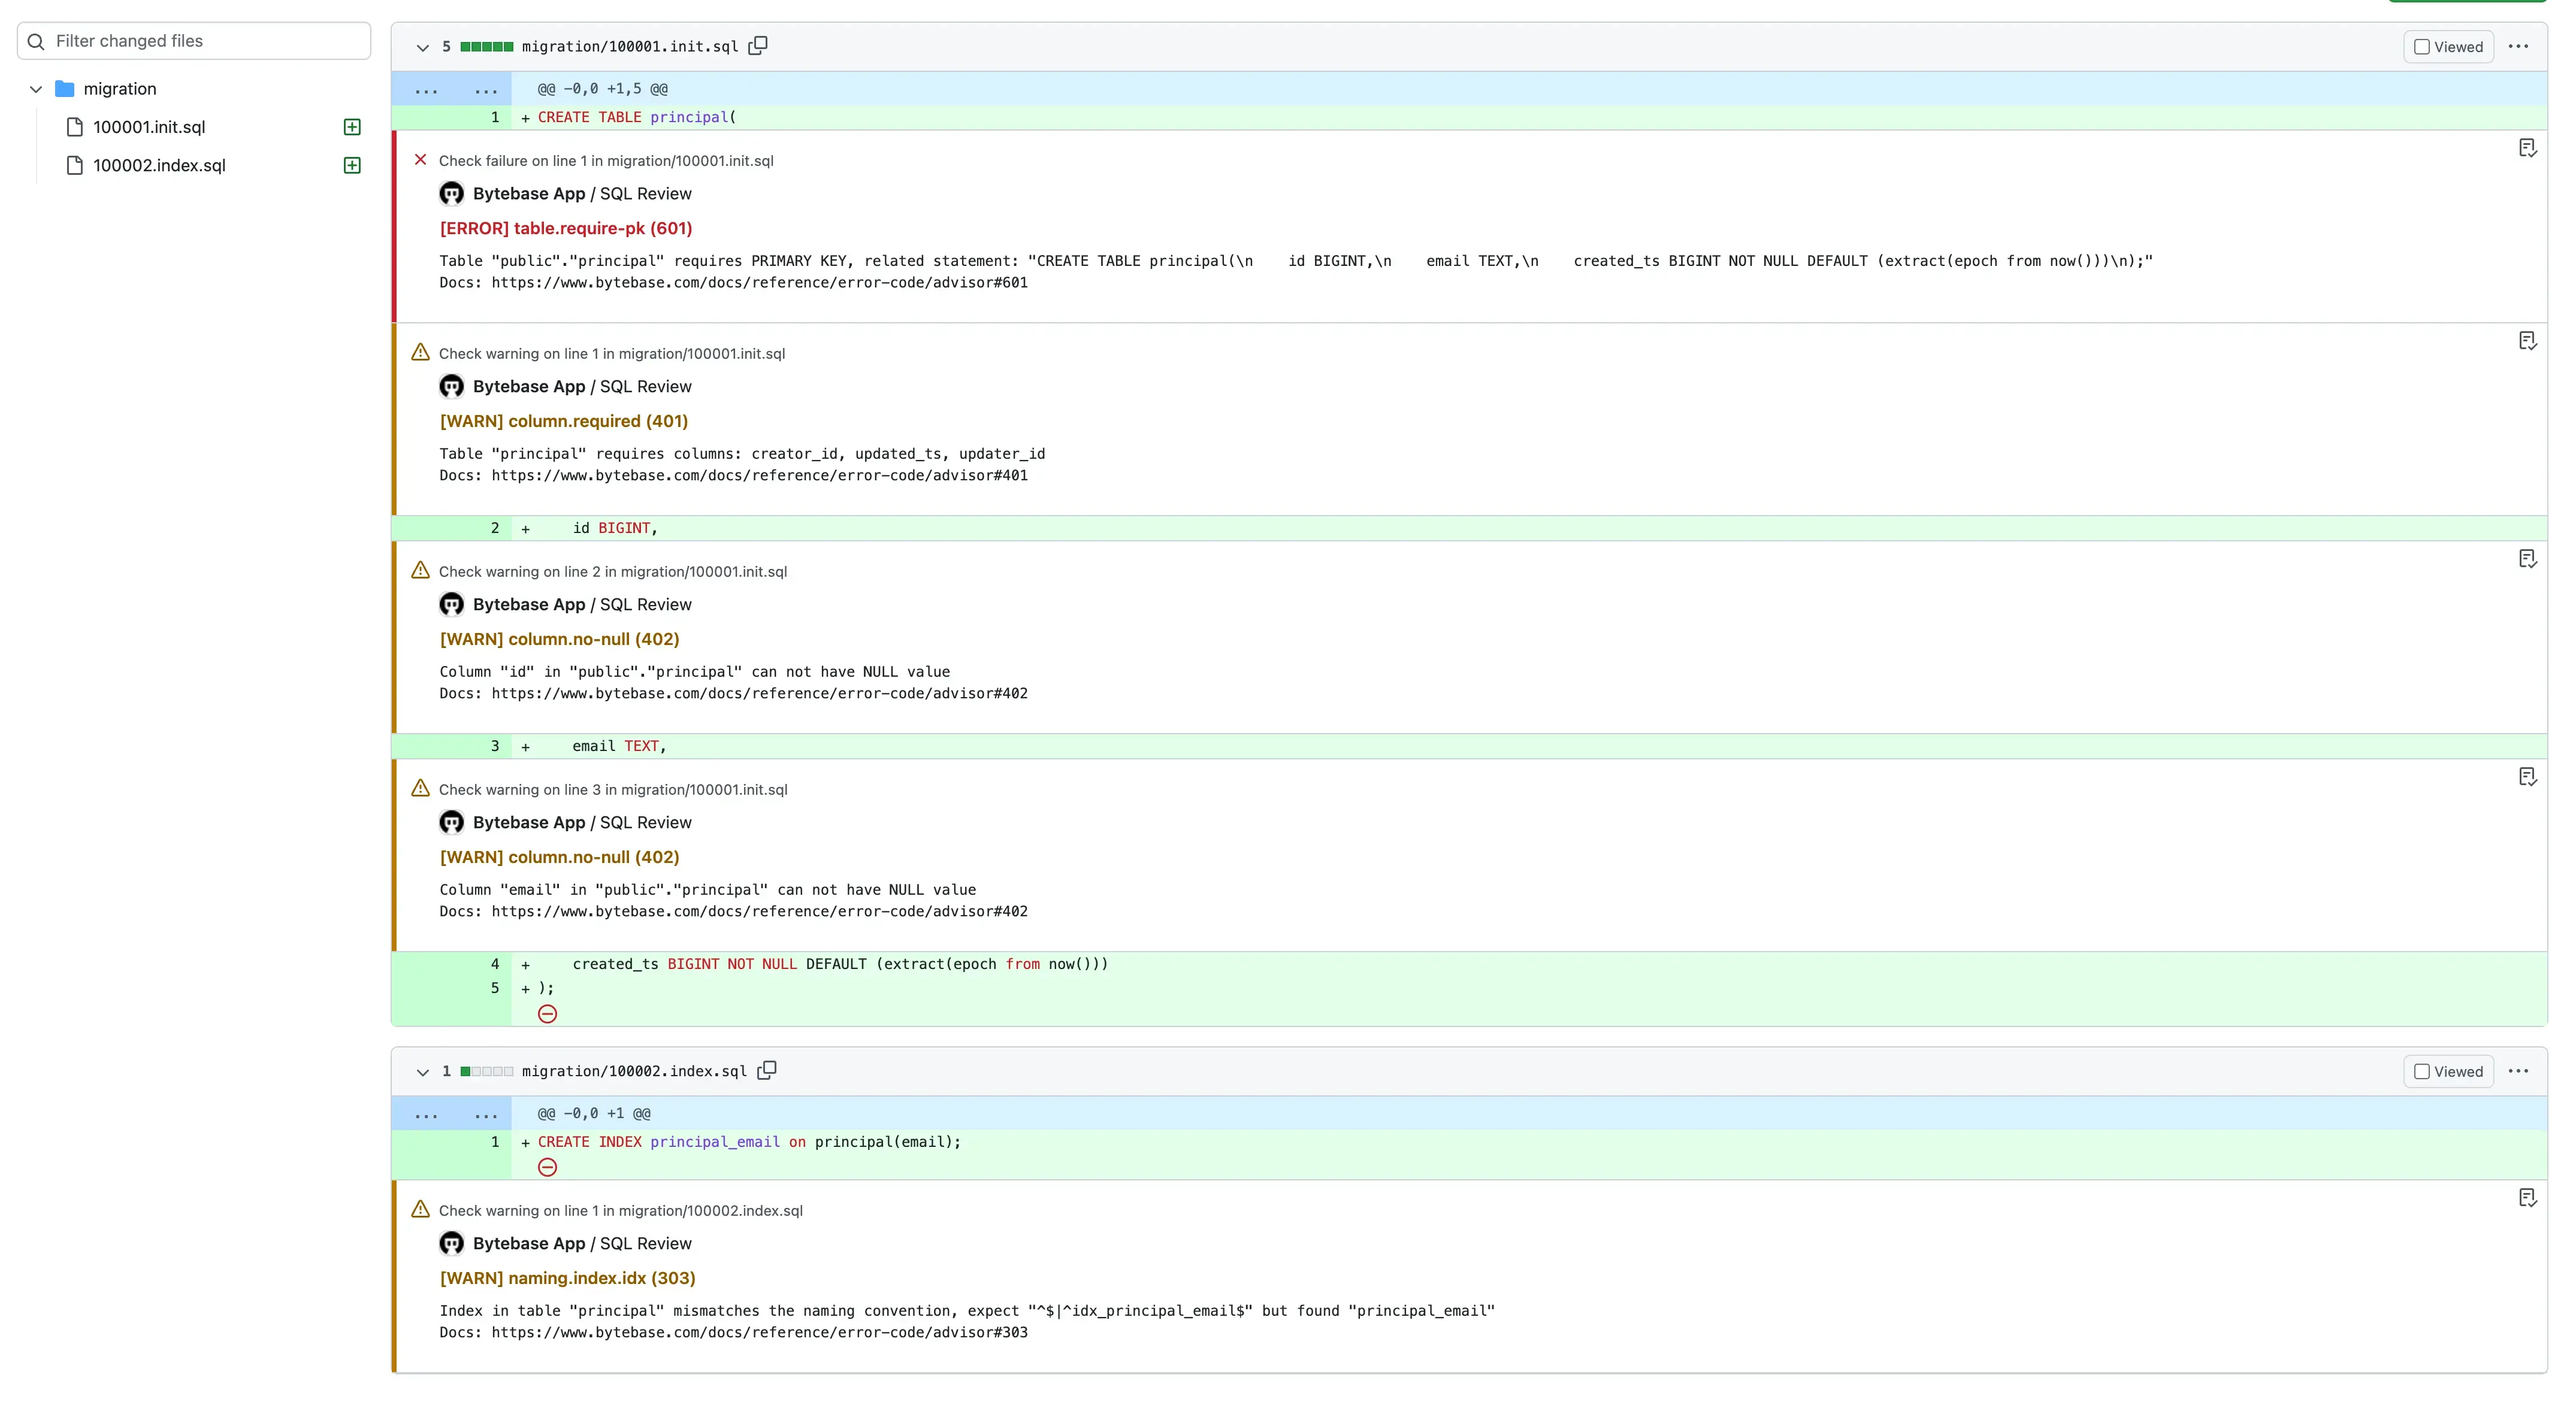The width and height of the screenshot is (2576, 1405).
Task: Click the added-file icon next to 100002.index.sql
Action: (x=352, y=165)
